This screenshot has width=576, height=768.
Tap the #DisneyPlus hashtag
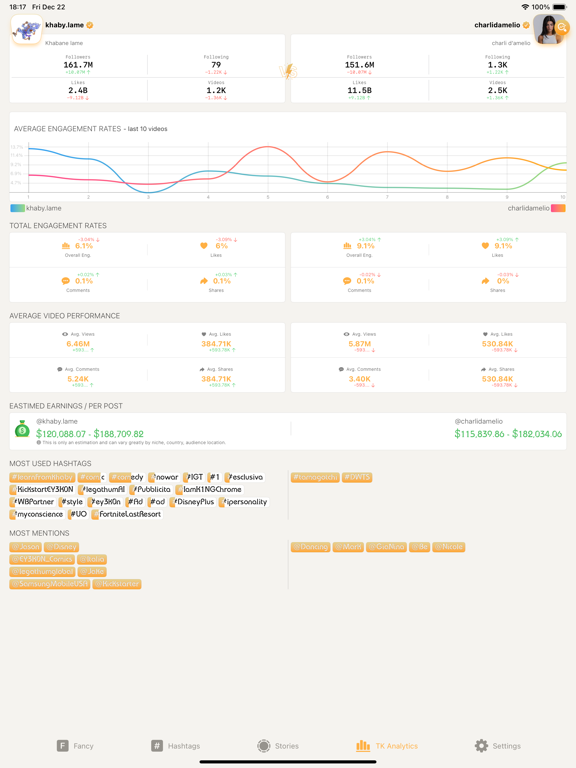pos(192,502)
